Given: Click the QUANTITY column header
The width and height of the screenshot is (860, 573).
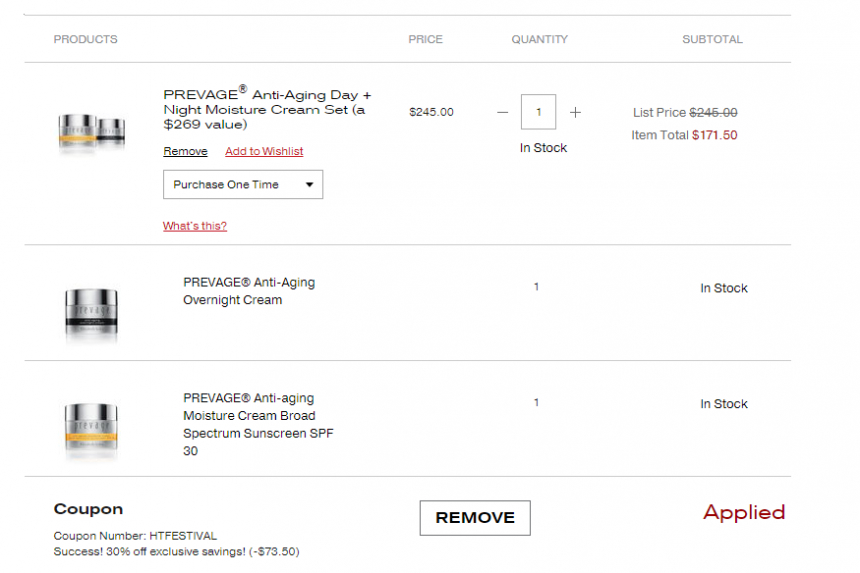Looking at the screenshot, I should [x=540, y=39].
